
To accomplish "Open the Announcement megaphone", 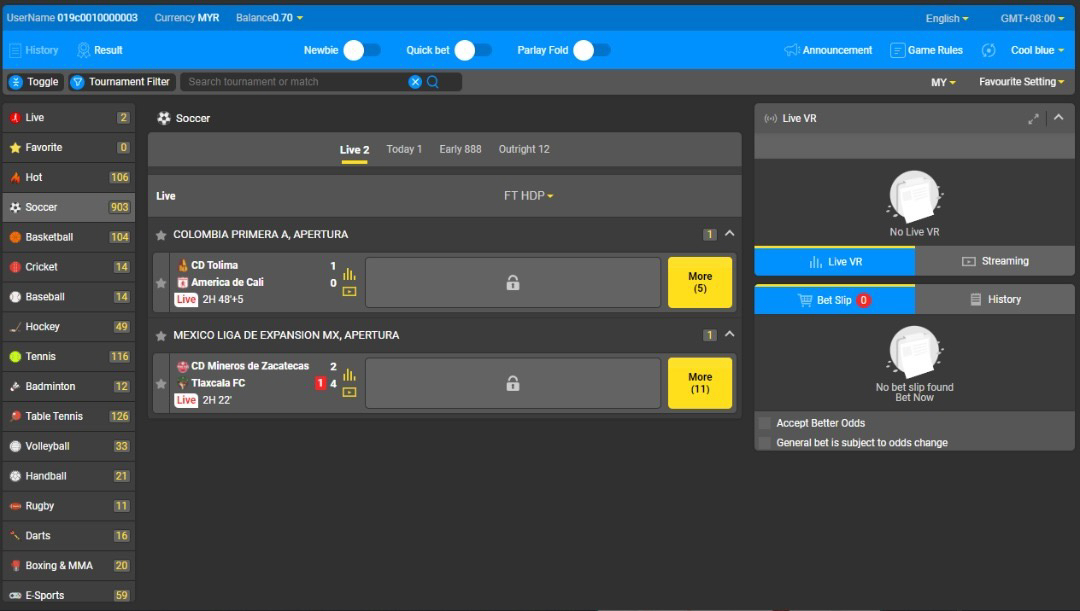I will (792, 50).
